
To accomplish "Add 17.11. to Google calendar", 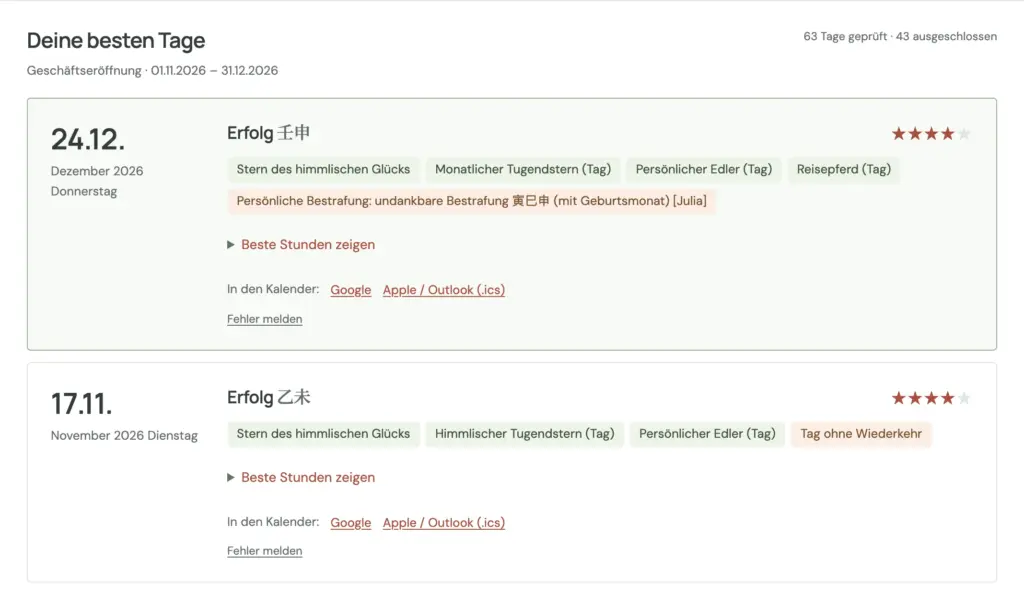I will click(351, 522).
